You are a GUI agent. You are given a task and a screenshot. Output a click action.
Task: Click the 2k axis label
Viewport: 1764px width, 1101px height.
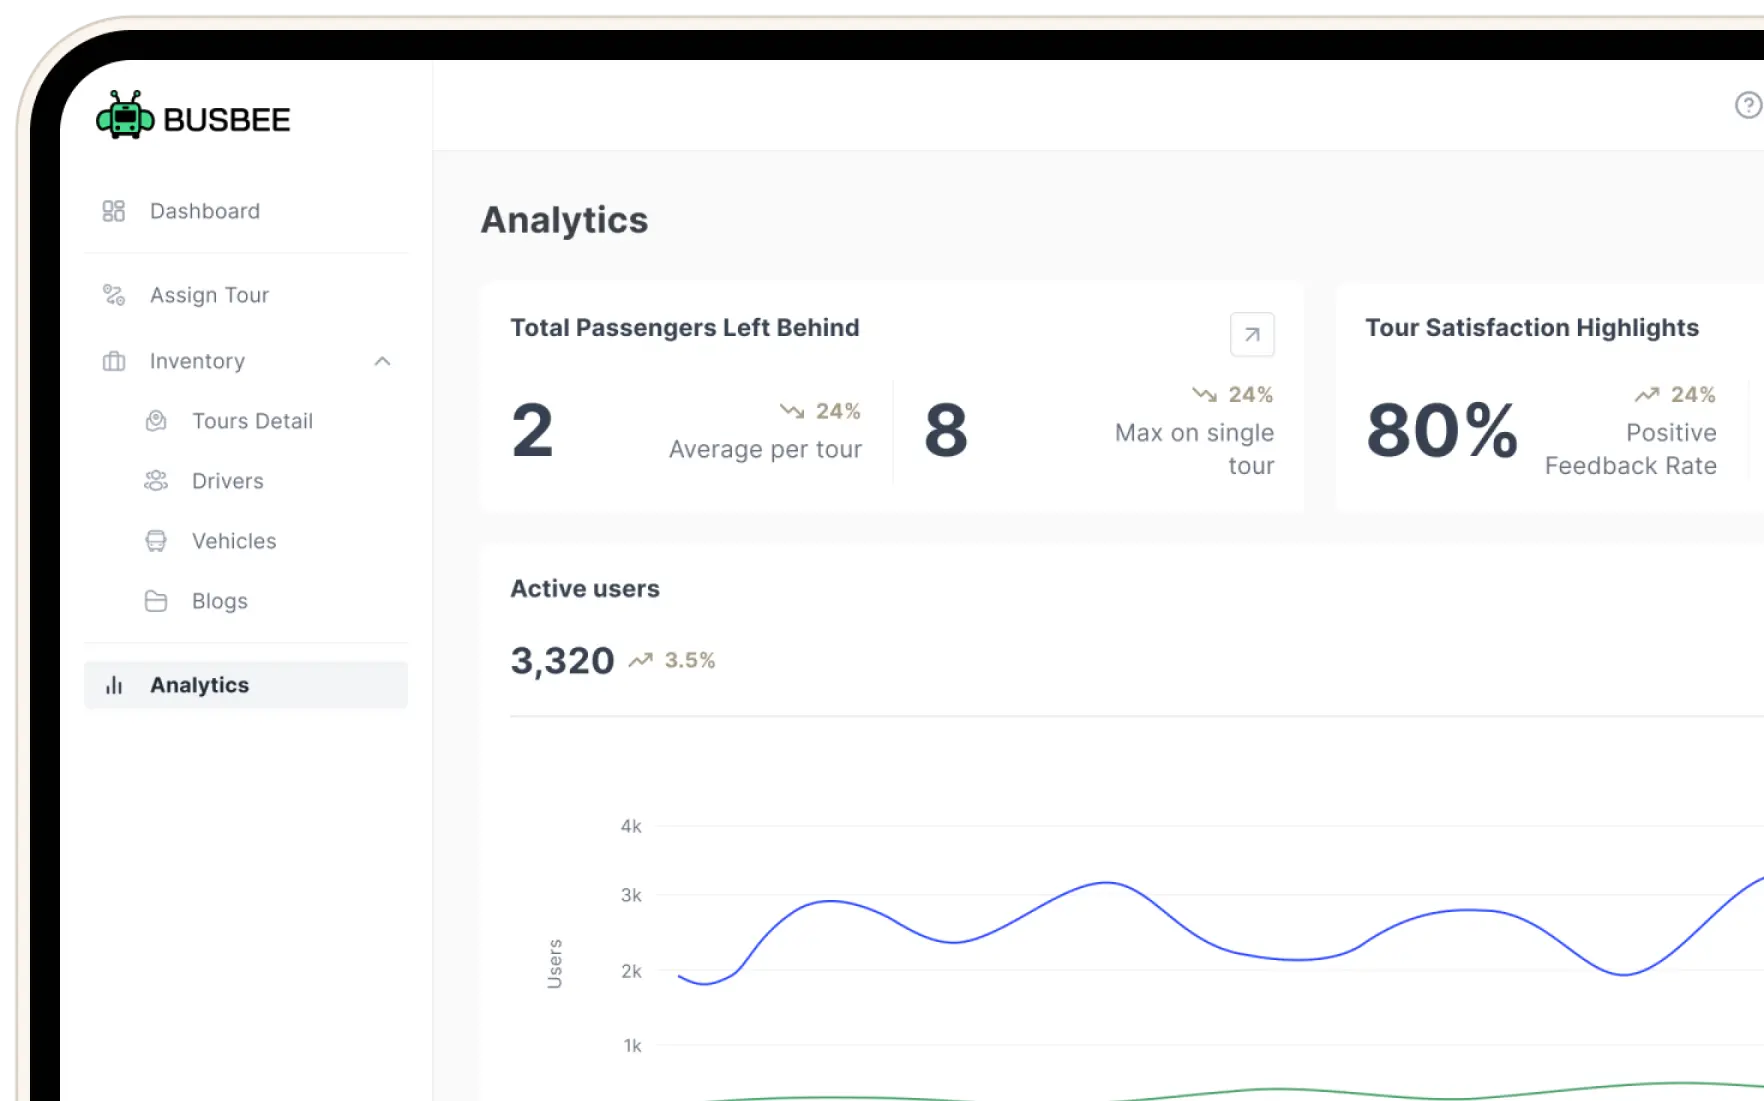tap(631, 971)
